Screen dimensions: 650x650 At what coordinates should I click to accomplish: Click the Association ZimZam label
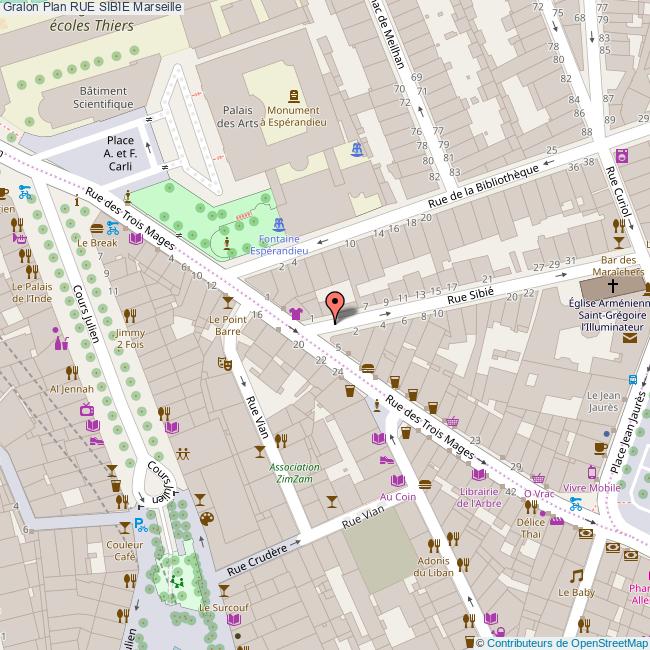[x=294, y=472]
